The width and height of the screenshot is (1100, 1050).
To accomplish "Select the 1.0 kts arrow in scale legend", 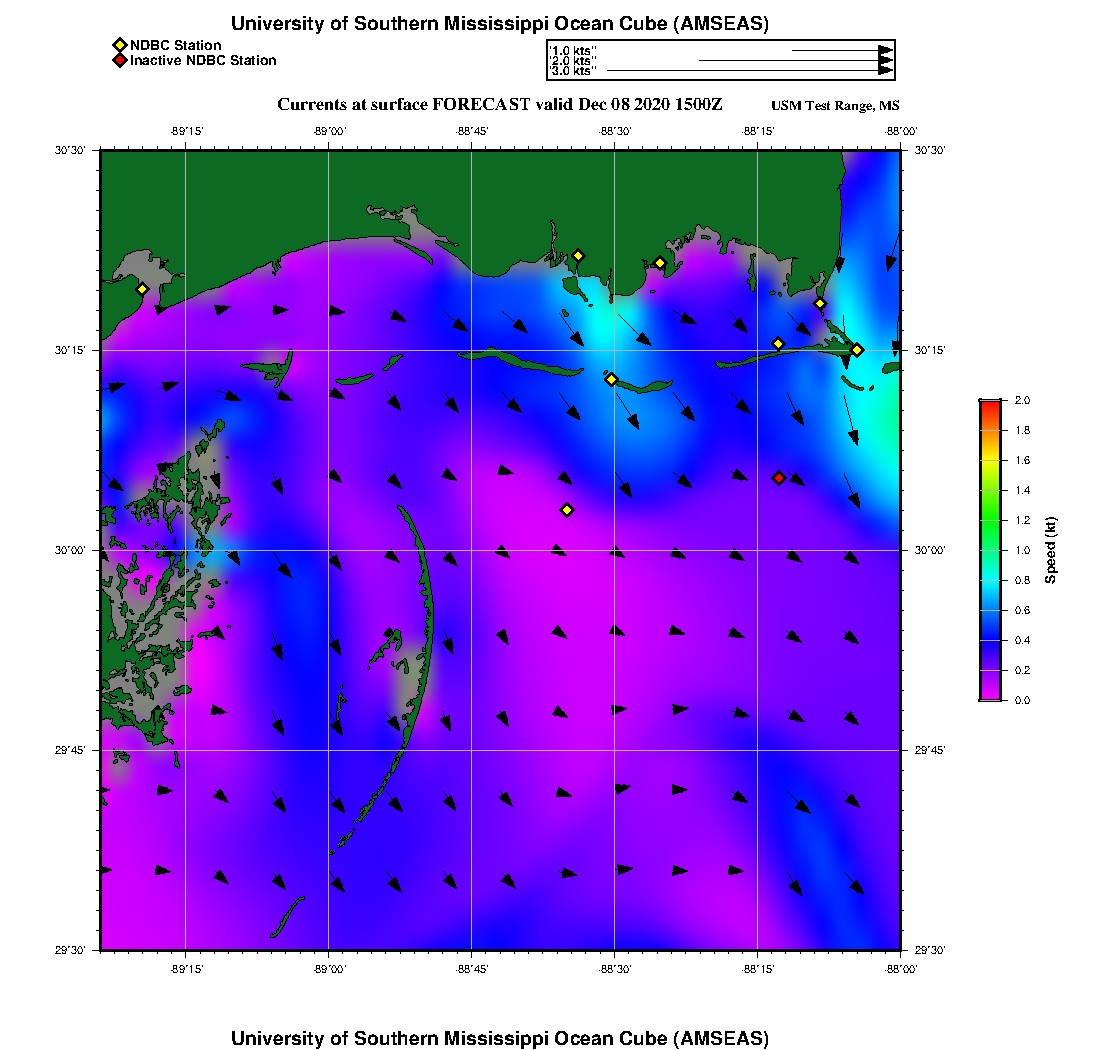I will [x=840, y=49].
